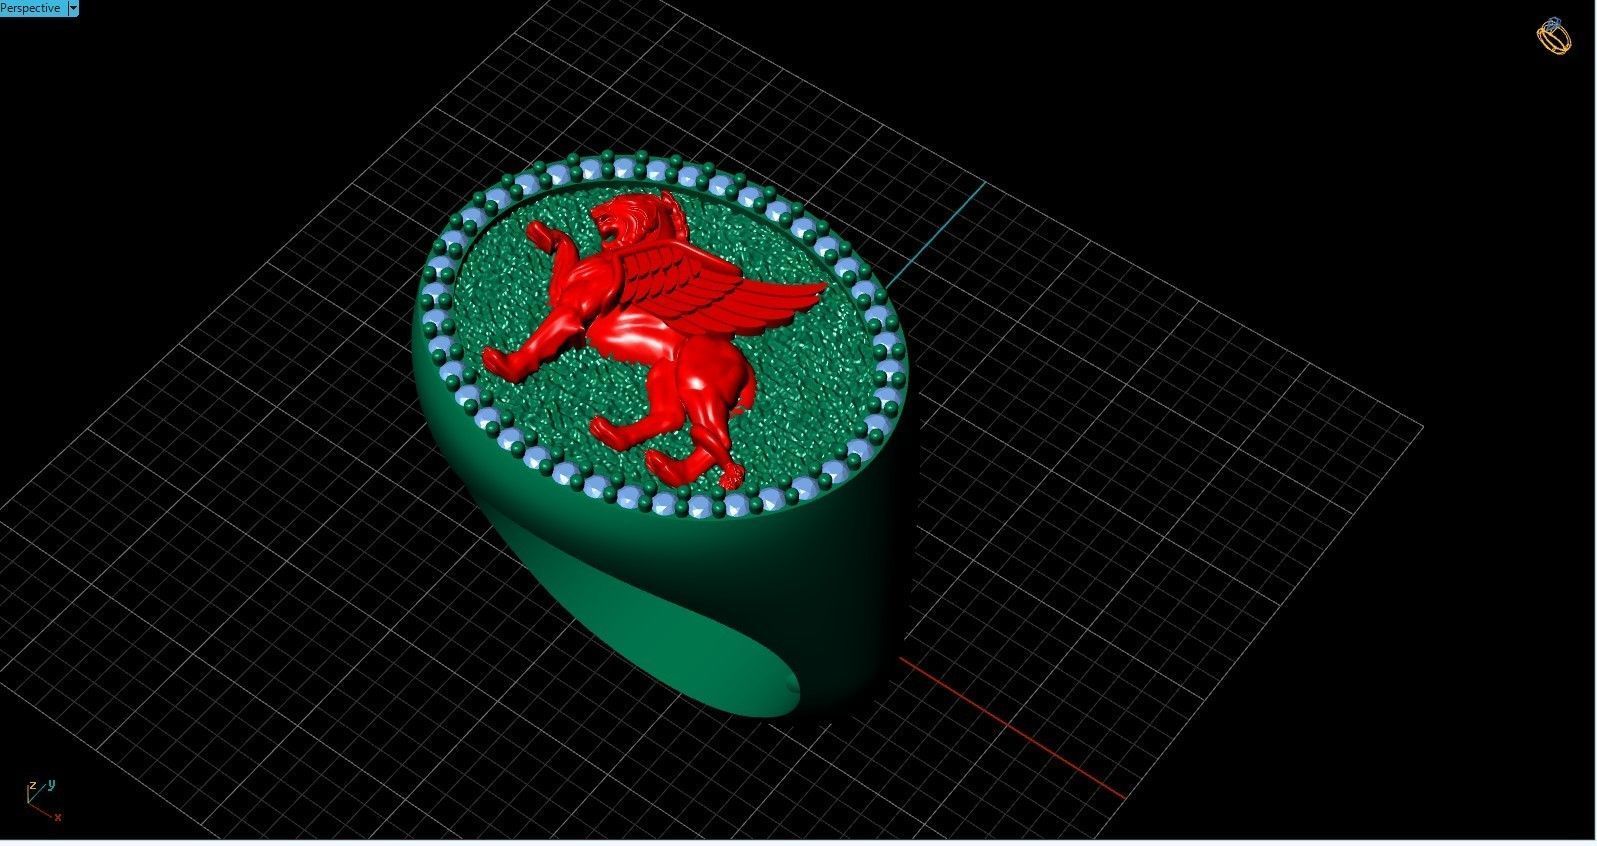Click the XYZ axis orientation indicator
Image resolution: width=1597 pixels, height=846 pixels.
(x=43, y=801)
